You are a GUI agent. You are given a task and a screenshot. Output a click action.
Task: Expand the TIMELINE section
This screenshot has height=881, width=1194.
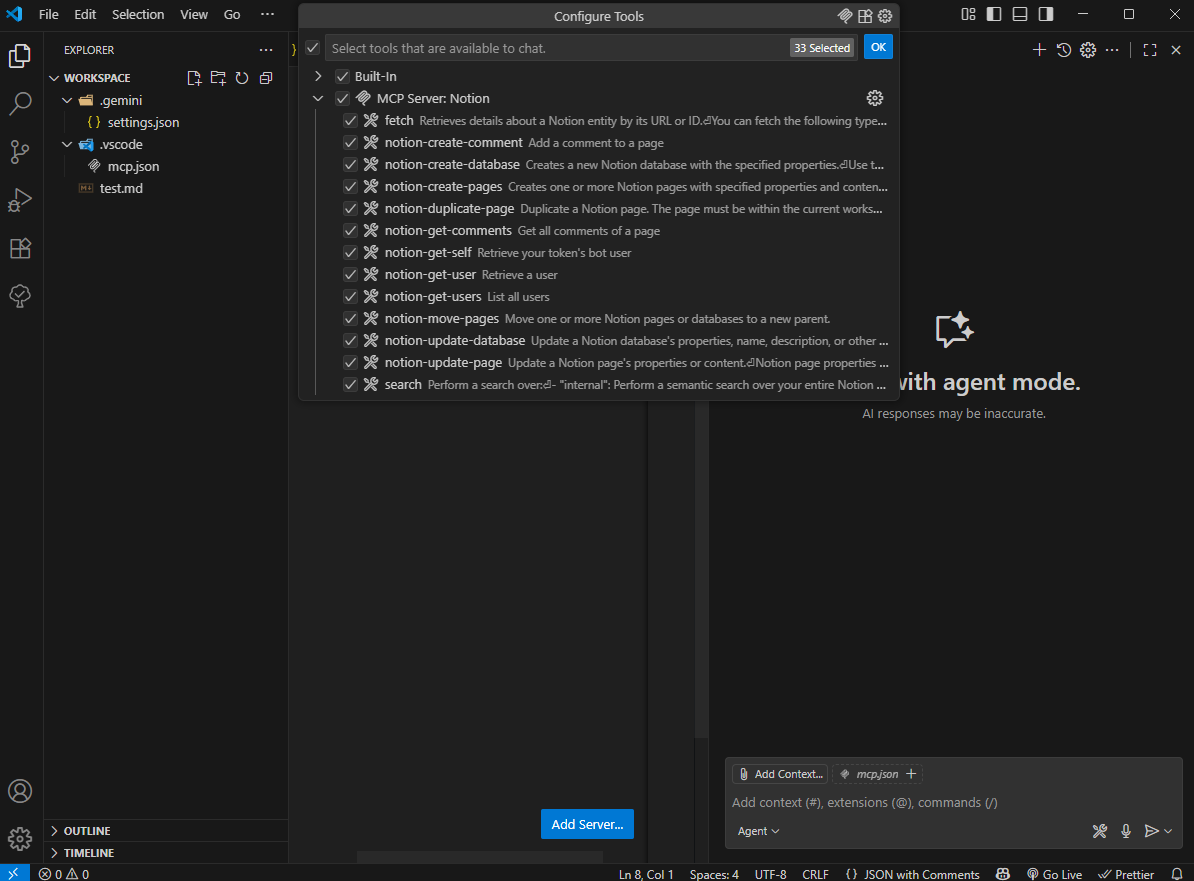[54, 853]
